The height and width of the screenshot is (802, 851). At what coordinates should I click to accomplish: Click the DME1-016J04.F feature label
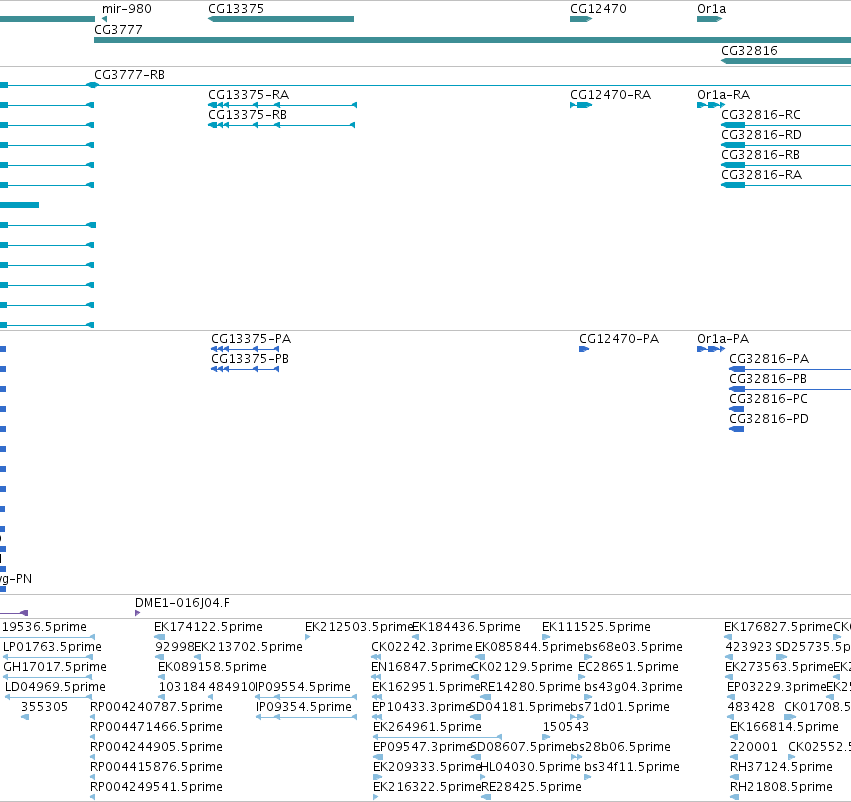(x=182, y=603)
